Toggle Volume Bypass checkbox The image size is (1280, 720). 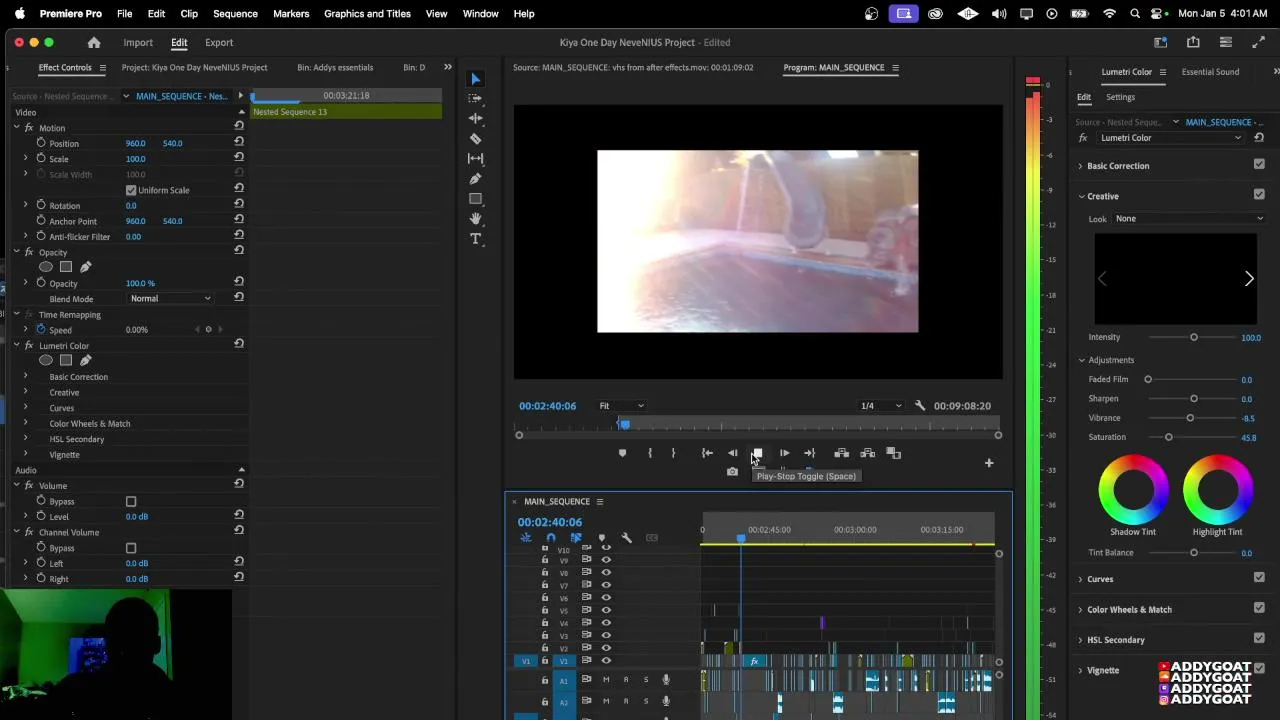click(131, 502)
